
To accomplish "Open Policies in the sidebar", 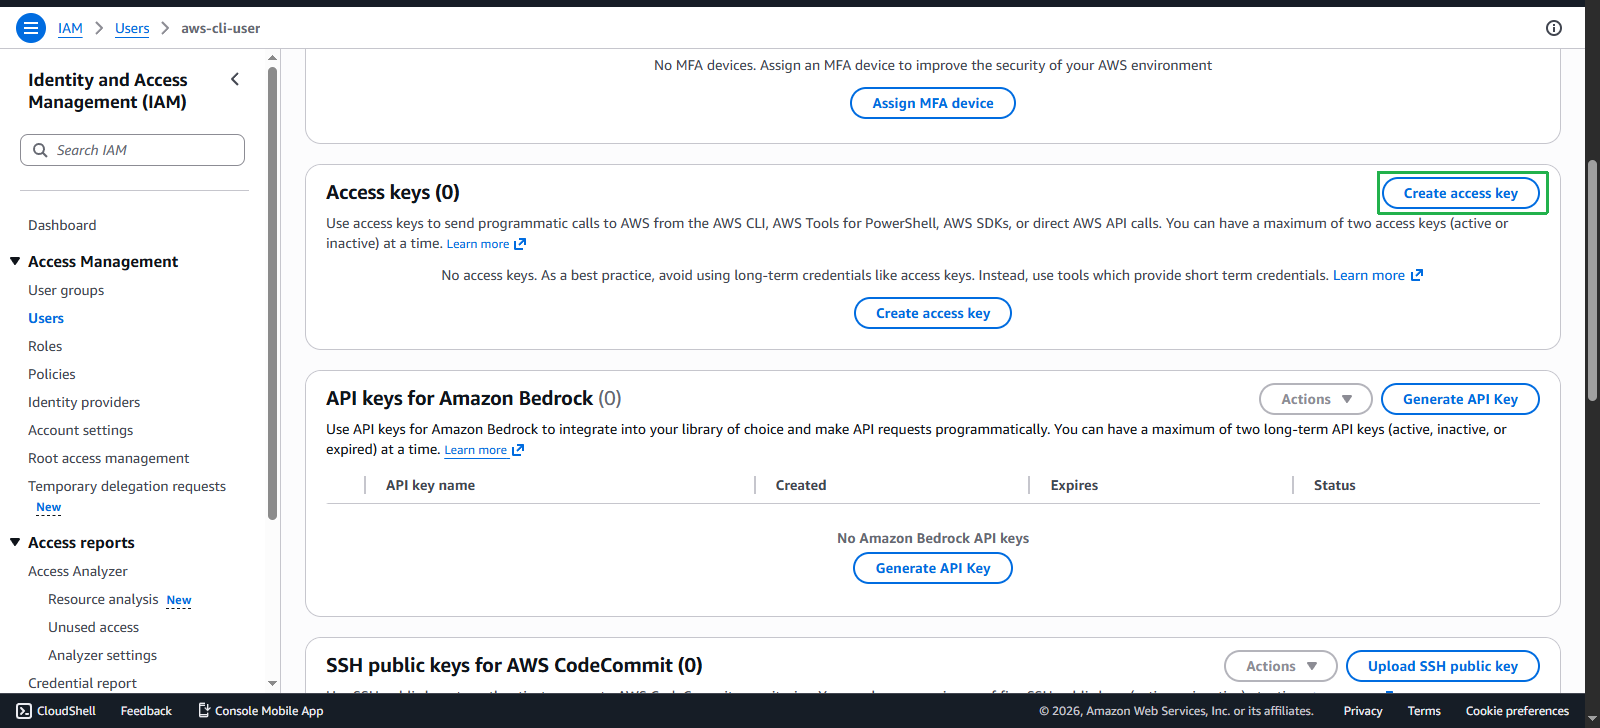I will [x=52, y=374].
